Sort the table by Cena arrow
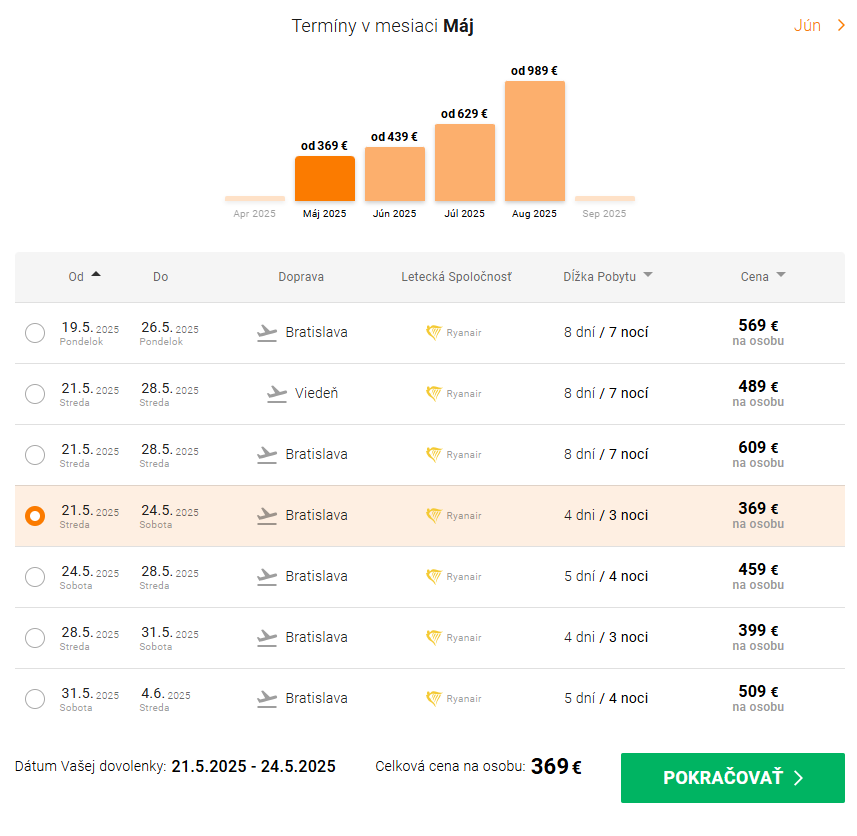 pyautogui.click(x=781, y=276)
